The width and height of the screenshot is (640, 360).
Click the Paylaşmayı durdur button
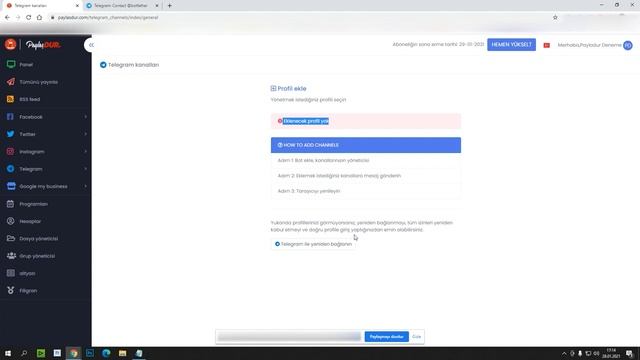(x=386, y=337)
